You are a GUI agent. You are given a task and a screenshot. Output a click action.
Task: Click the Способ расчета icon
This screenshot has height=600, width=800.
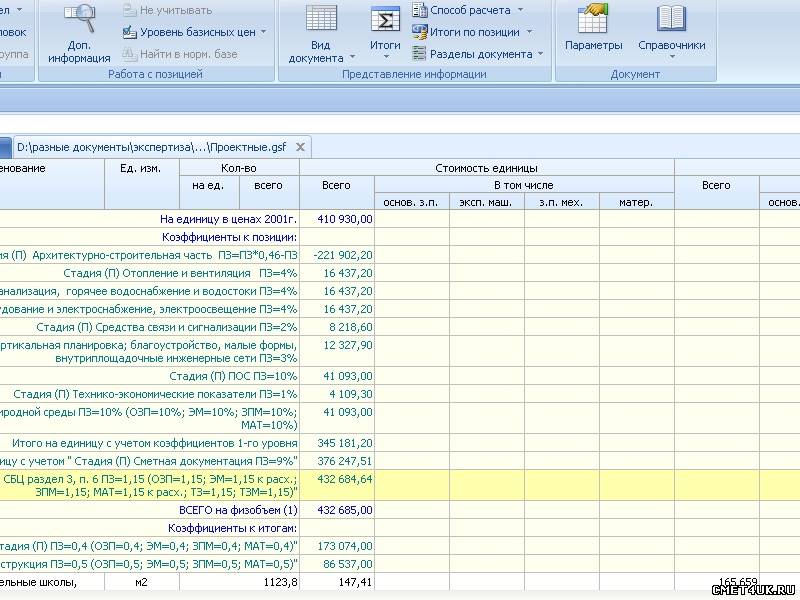418,10
